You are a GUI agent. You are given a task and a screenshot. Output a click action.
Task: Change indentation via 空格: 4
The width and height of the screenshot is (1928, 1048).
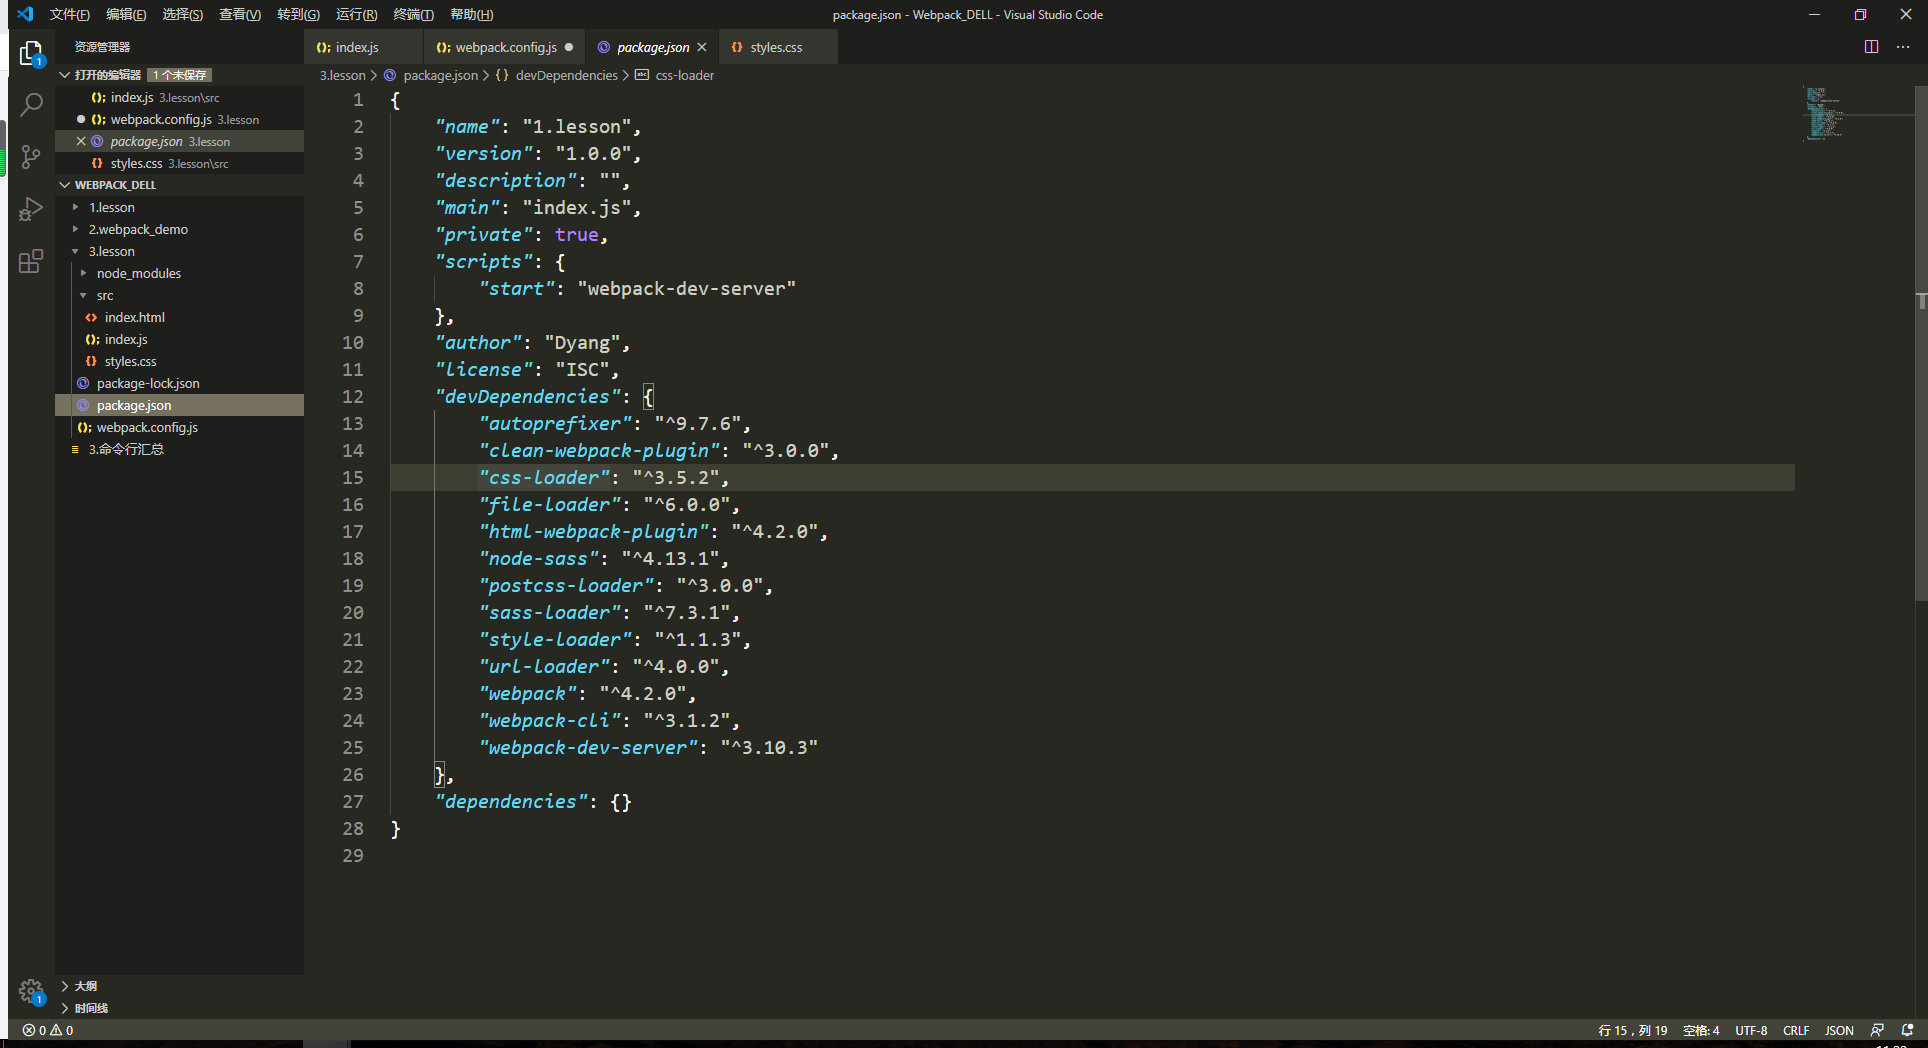point(1701,1030)
